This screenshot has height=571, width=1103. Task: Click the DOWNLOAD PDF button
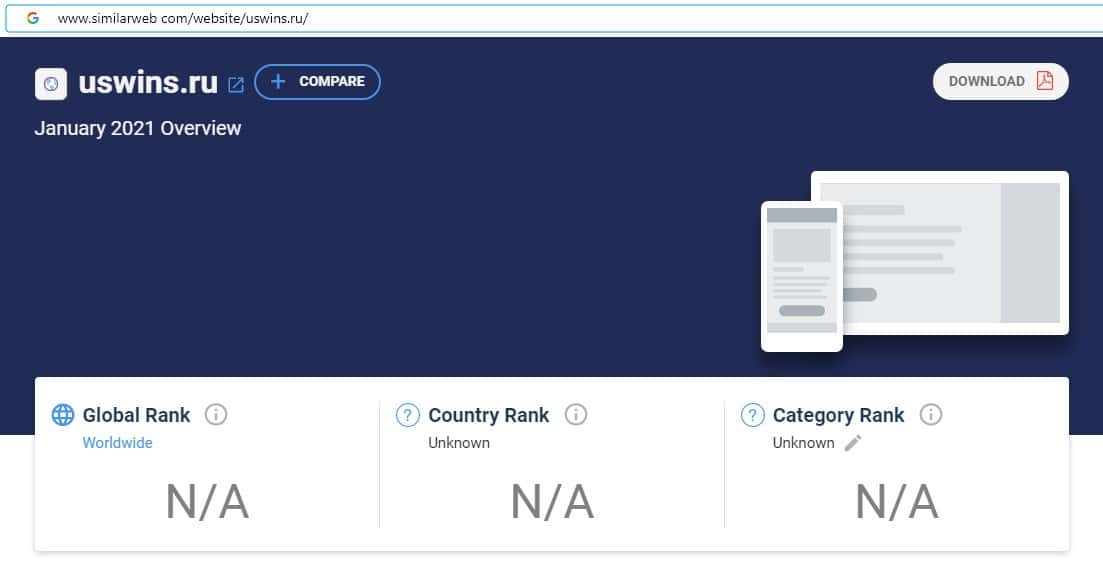pyautogui.click(x=1000, y=82)
